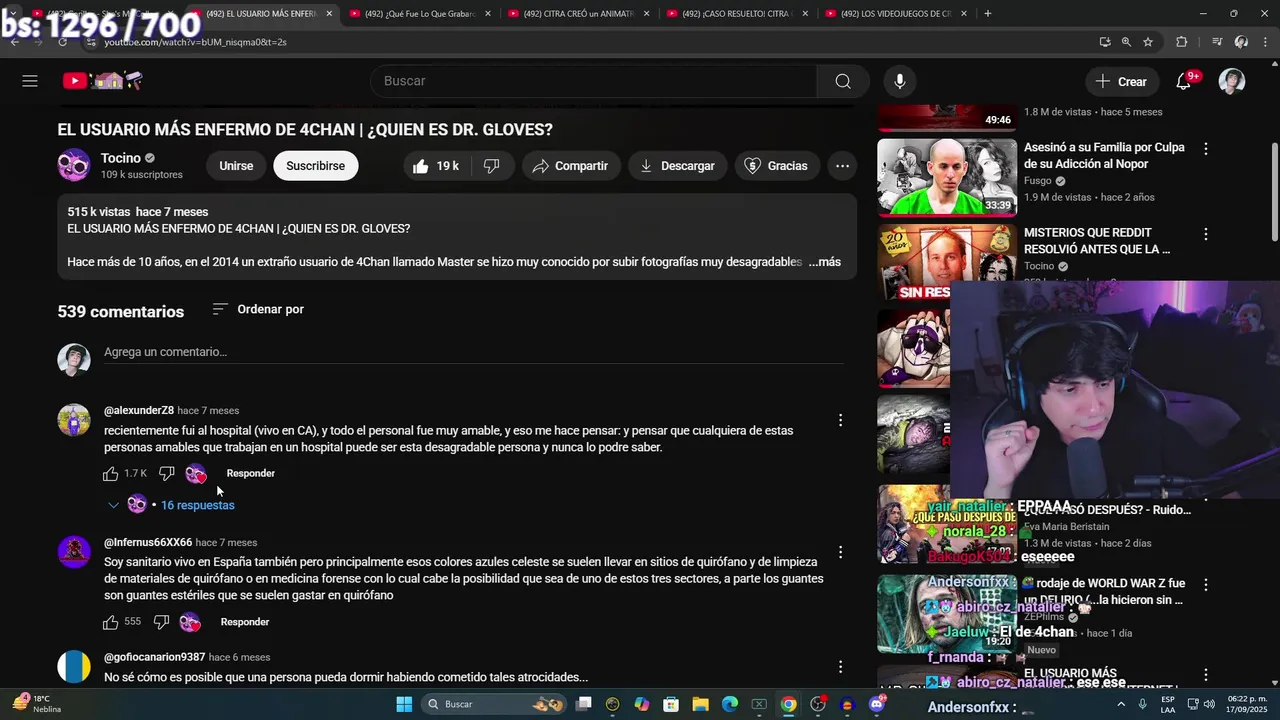
Task: Open menu for 'Asesinó a su Familia' video
Action: pos(1206,149)
